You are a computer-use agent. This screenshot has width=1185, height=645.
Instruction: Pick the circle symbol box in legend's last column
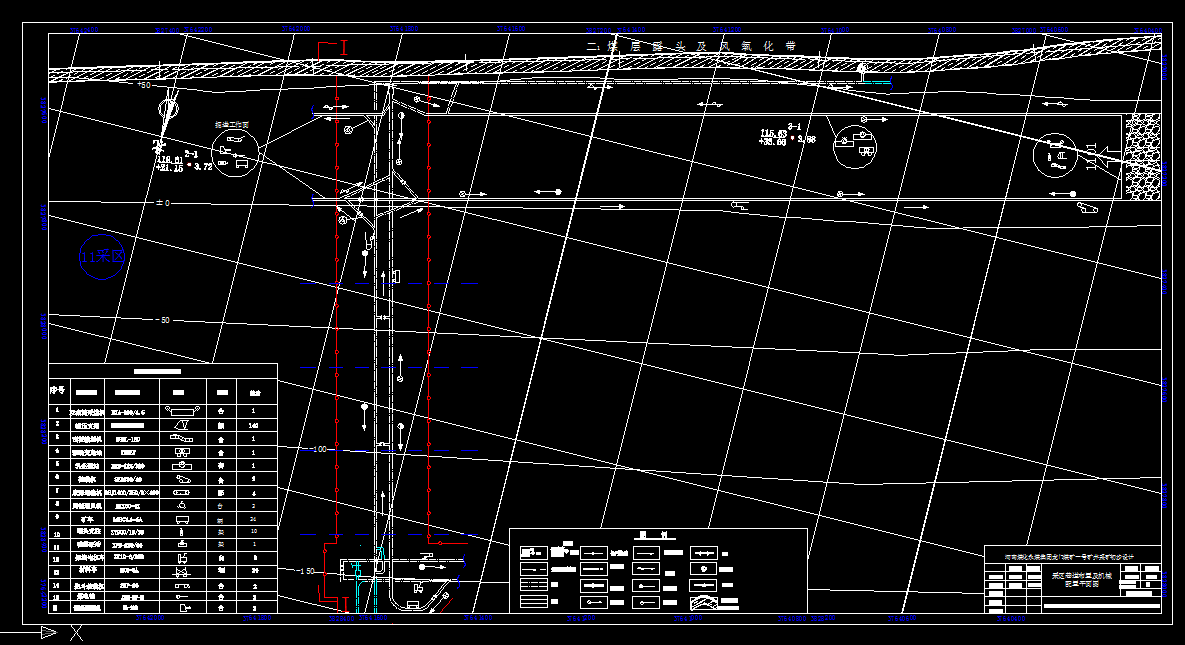[704, 569]
